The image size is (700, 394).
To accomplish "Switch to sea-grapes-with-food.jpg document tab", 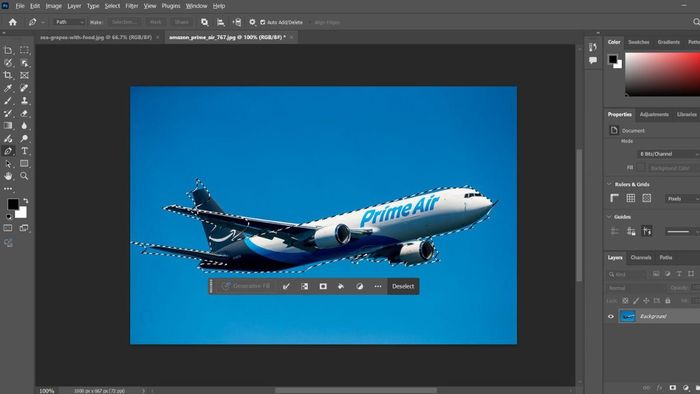I will tap(96, 37).
